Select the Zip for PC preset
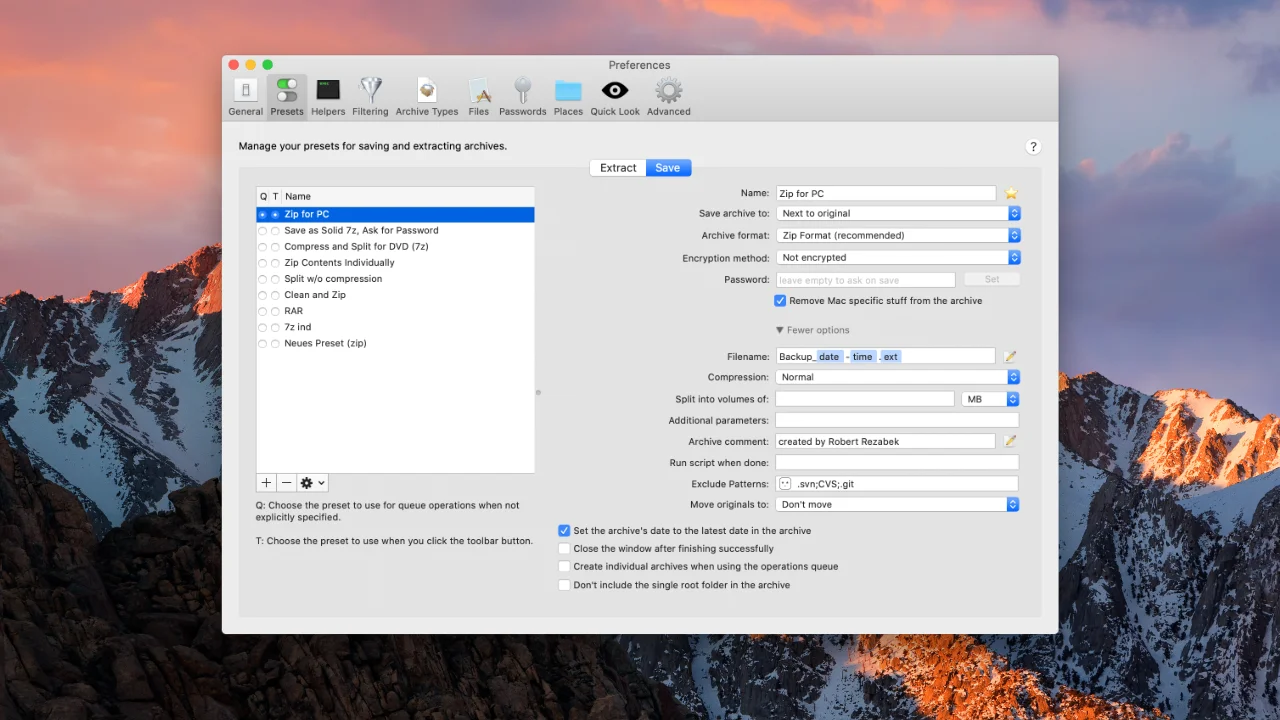Image resolution: width=1280 pixels, height=720 pixels. coord(395,214)
